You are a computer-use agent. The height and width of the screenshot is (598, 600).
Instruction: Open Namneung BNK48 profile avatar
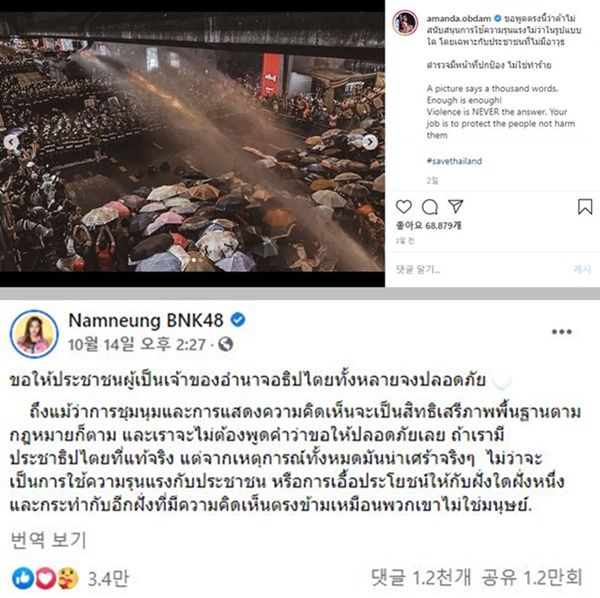(34, 334)
